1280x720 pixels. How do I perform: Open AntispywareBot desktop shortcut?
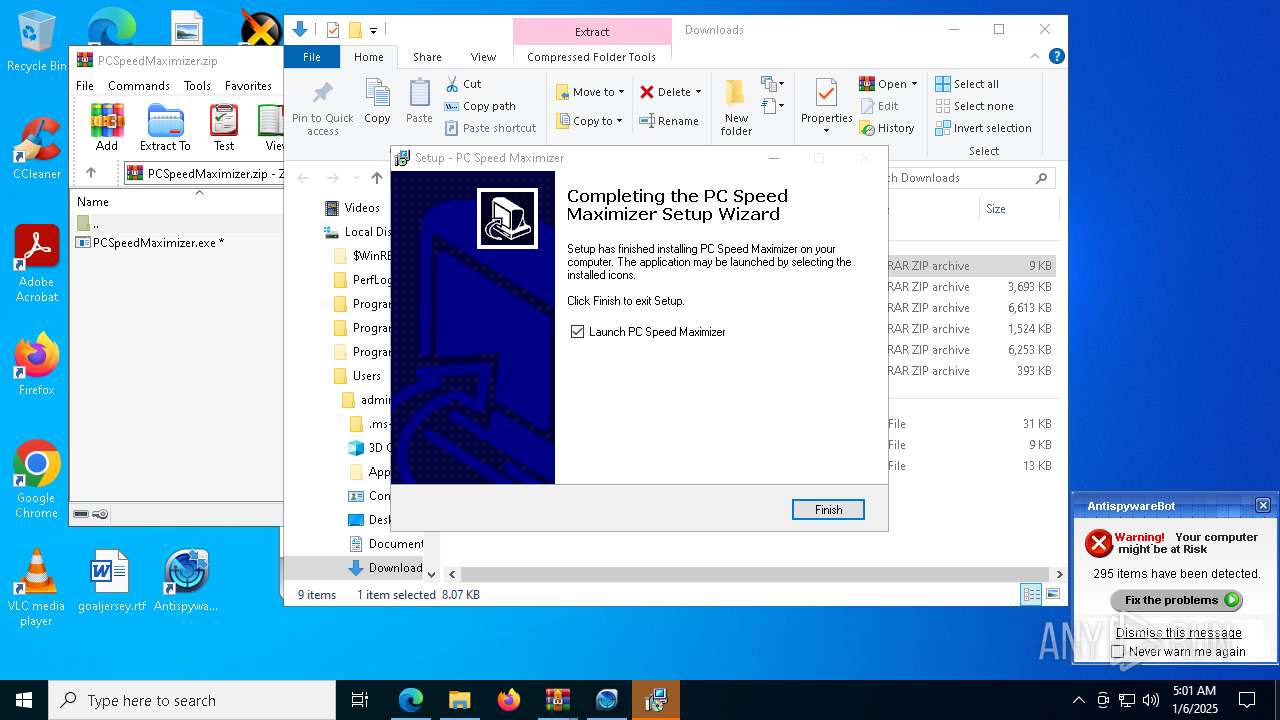186,581
